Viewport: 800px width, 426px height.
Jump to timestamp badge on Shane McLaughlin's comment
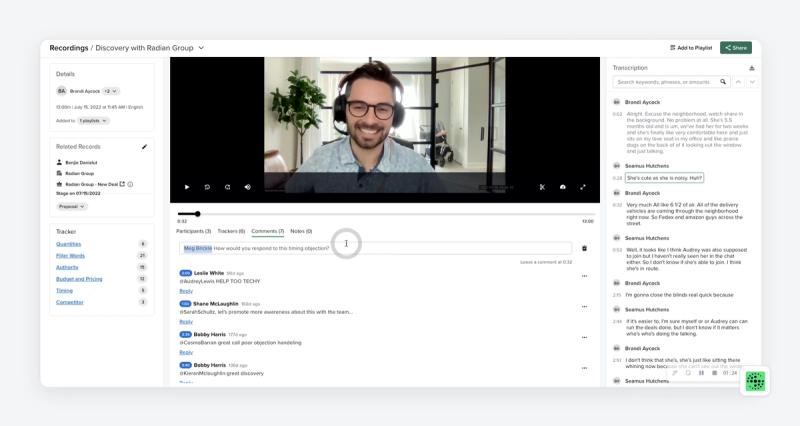point(185,304)
